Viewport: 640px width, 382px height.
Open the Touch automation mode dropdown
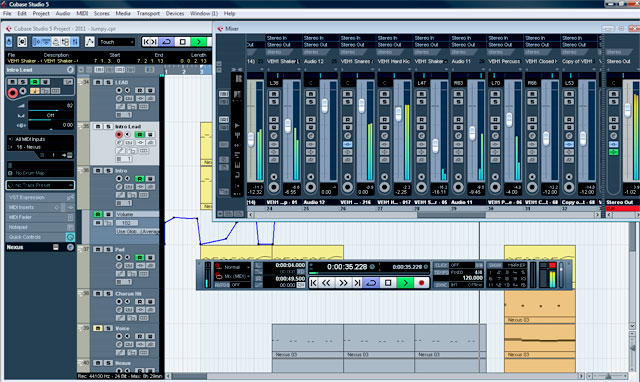point(116,42)
